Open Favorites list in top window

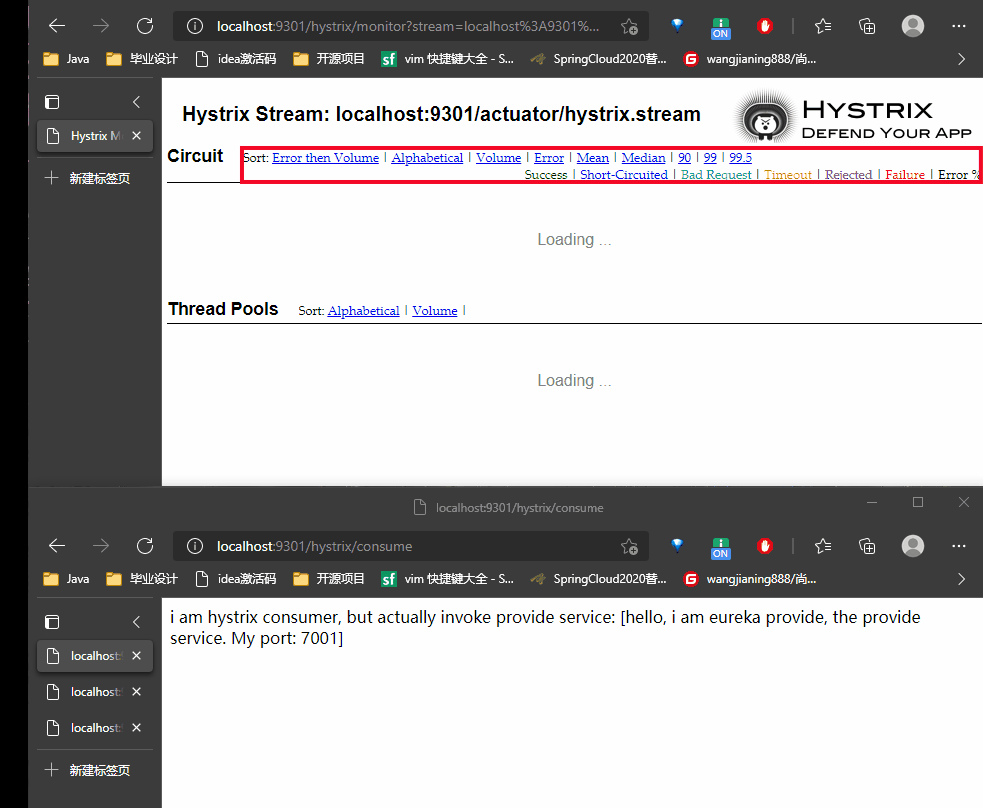tap(823, 26)
